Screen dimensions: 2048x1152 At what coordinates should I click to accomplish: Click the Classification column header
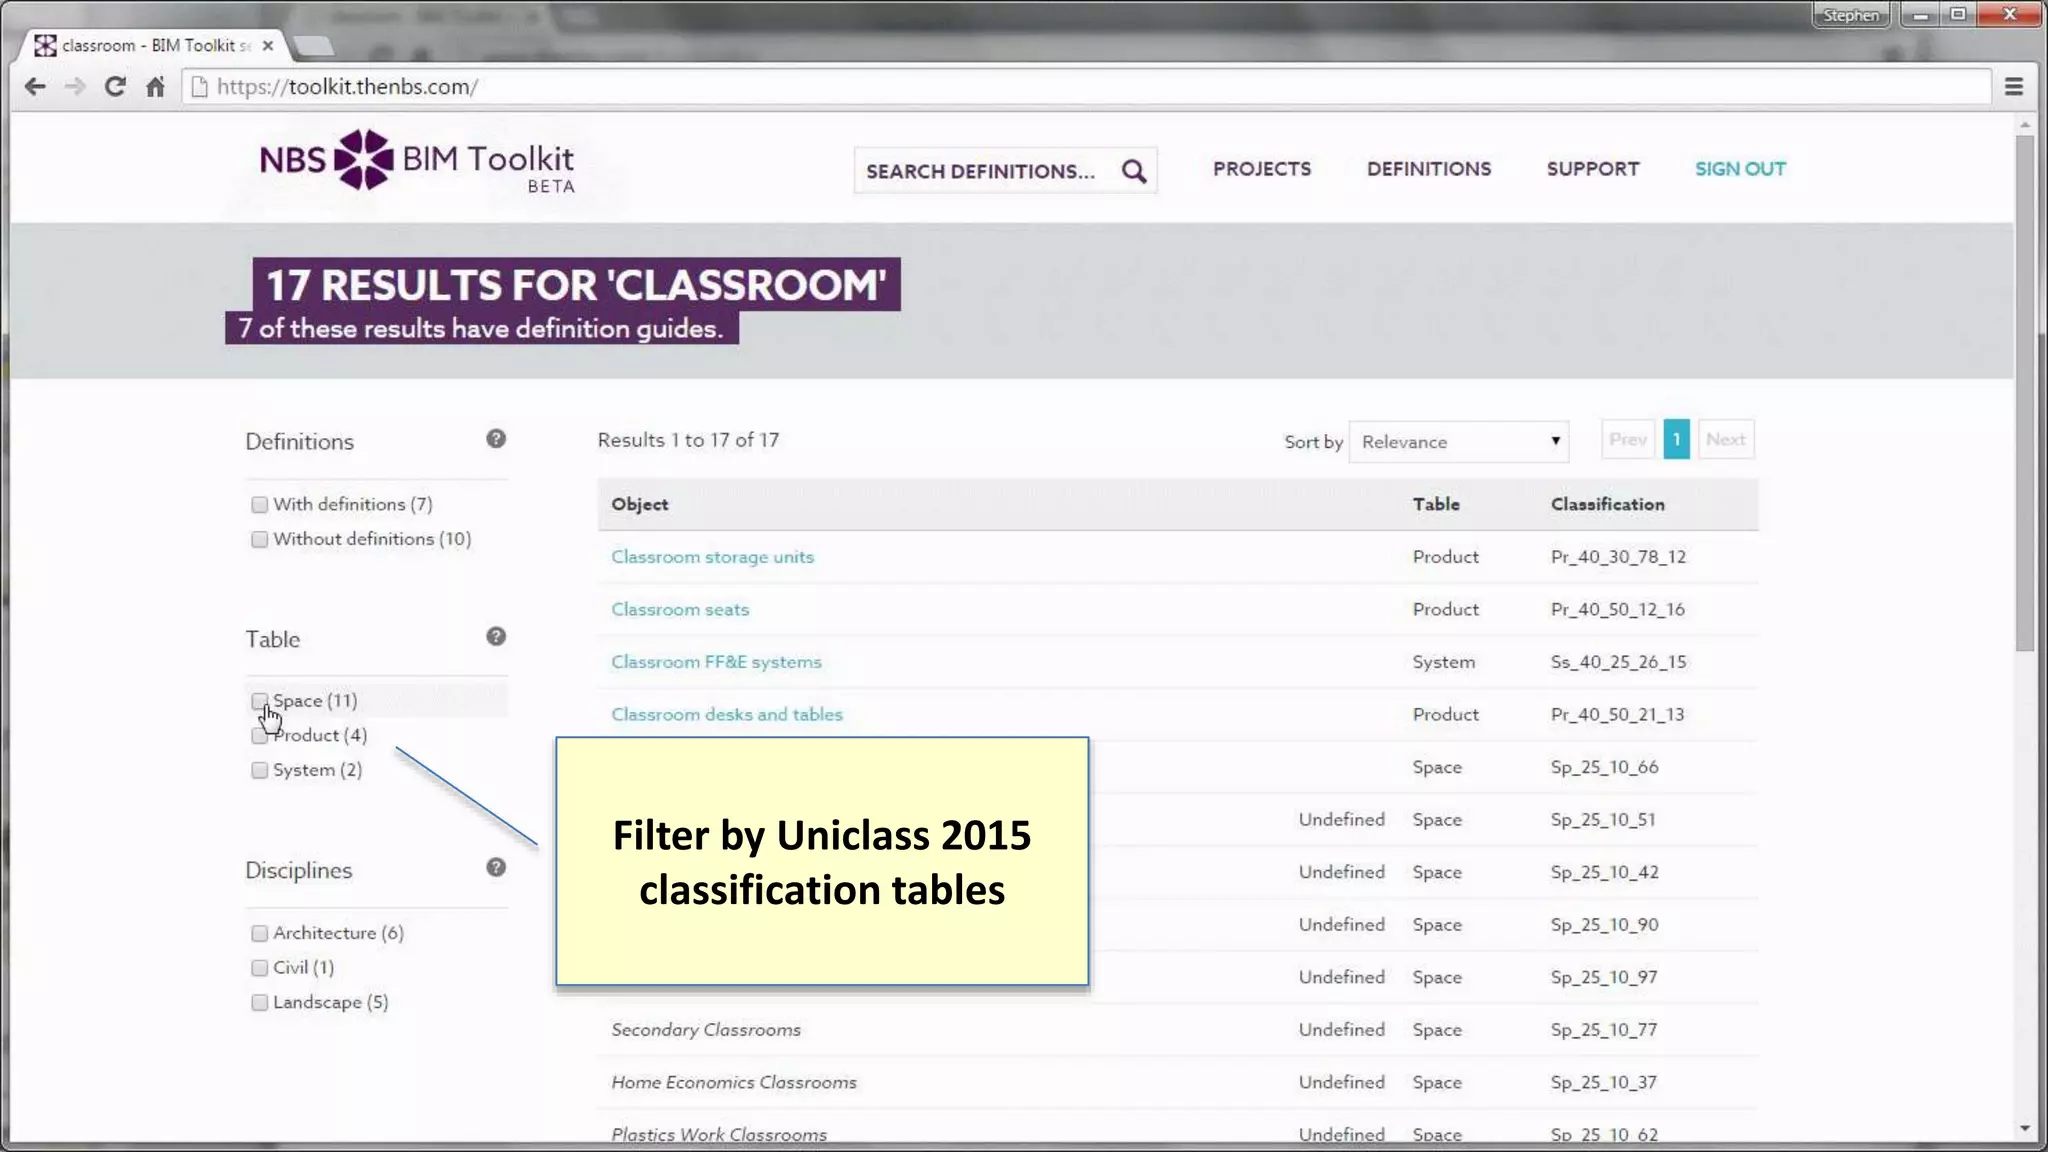point(1608,505)
